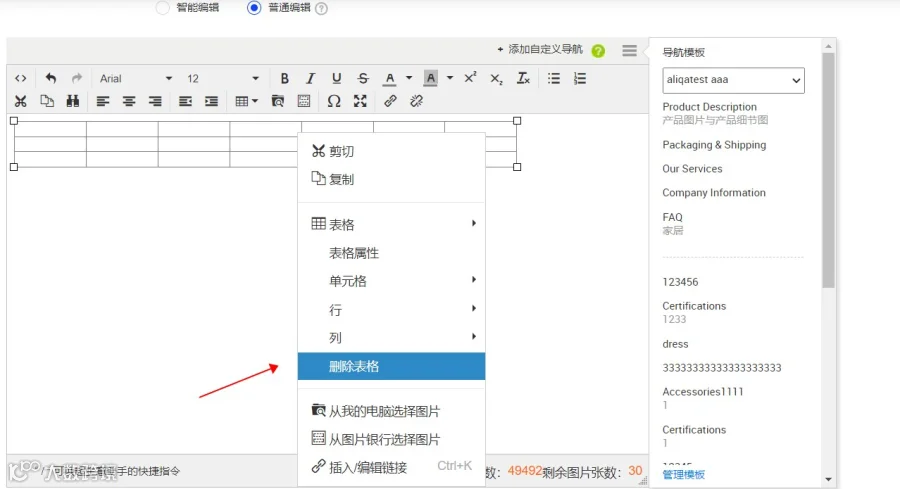Open the Arial font family dropdown
Image resolution: width=900 pixels, height=489 pixels.
pyautogui.click(x=135, y=79)
